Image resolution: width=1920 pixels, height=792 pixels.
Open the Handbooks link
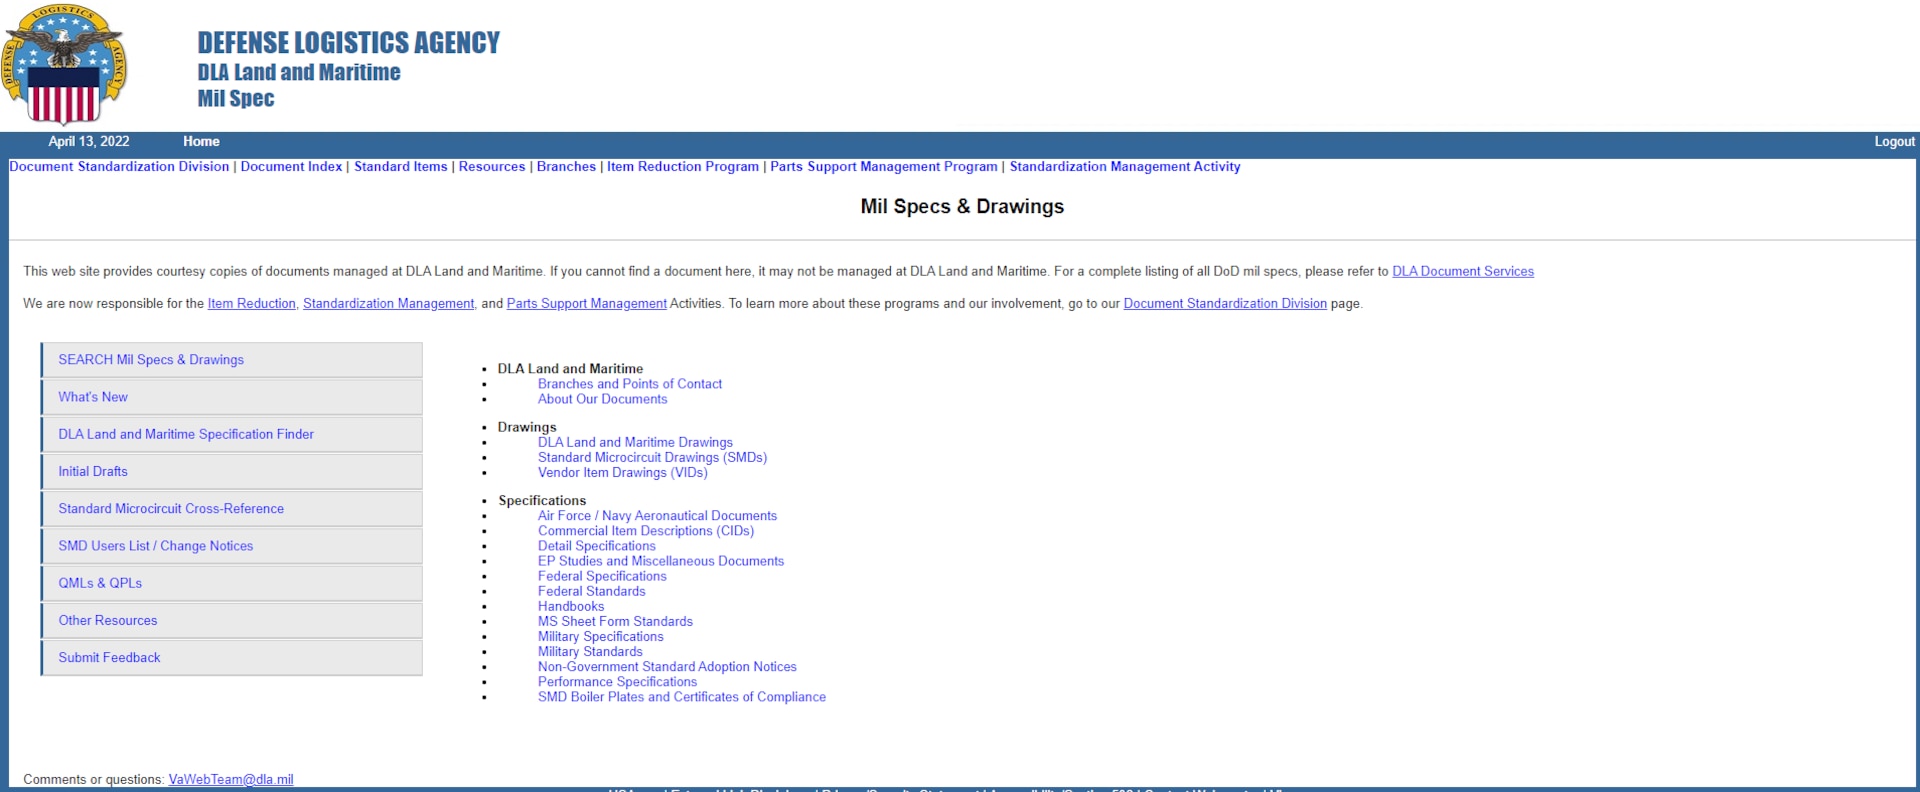[571, 606]
